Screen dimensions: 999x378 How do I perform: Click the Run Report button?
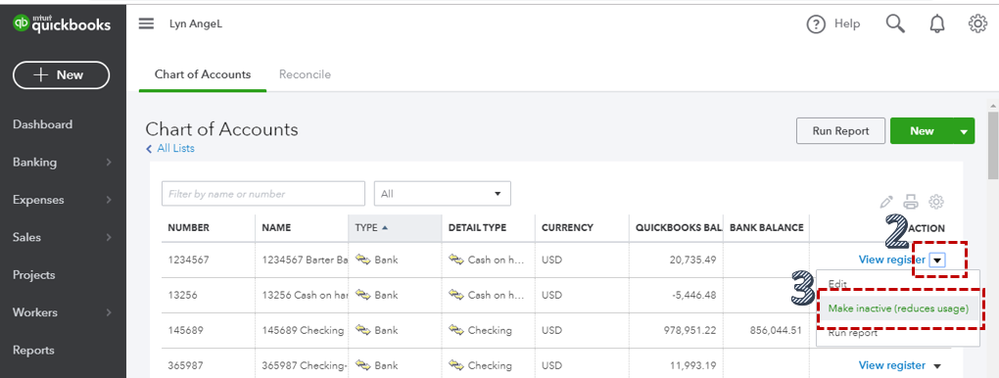point(840,131)
